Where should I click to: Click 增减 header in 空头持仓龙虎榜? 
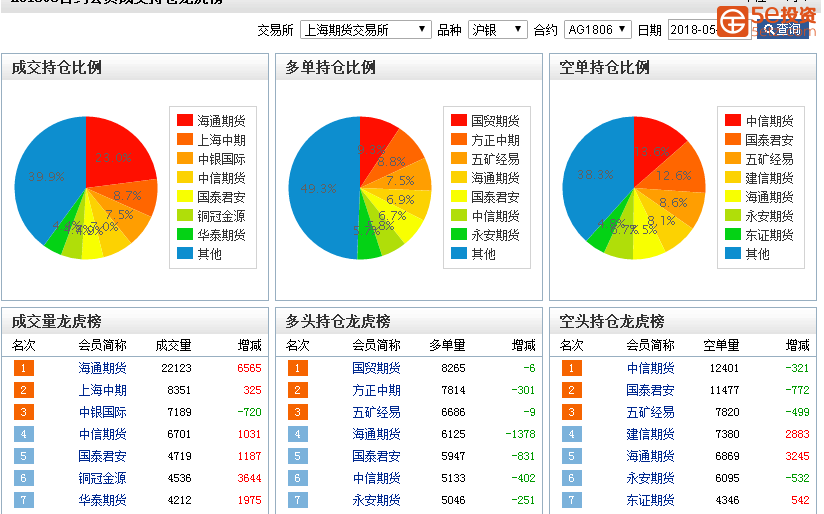[x=797, y=345]
